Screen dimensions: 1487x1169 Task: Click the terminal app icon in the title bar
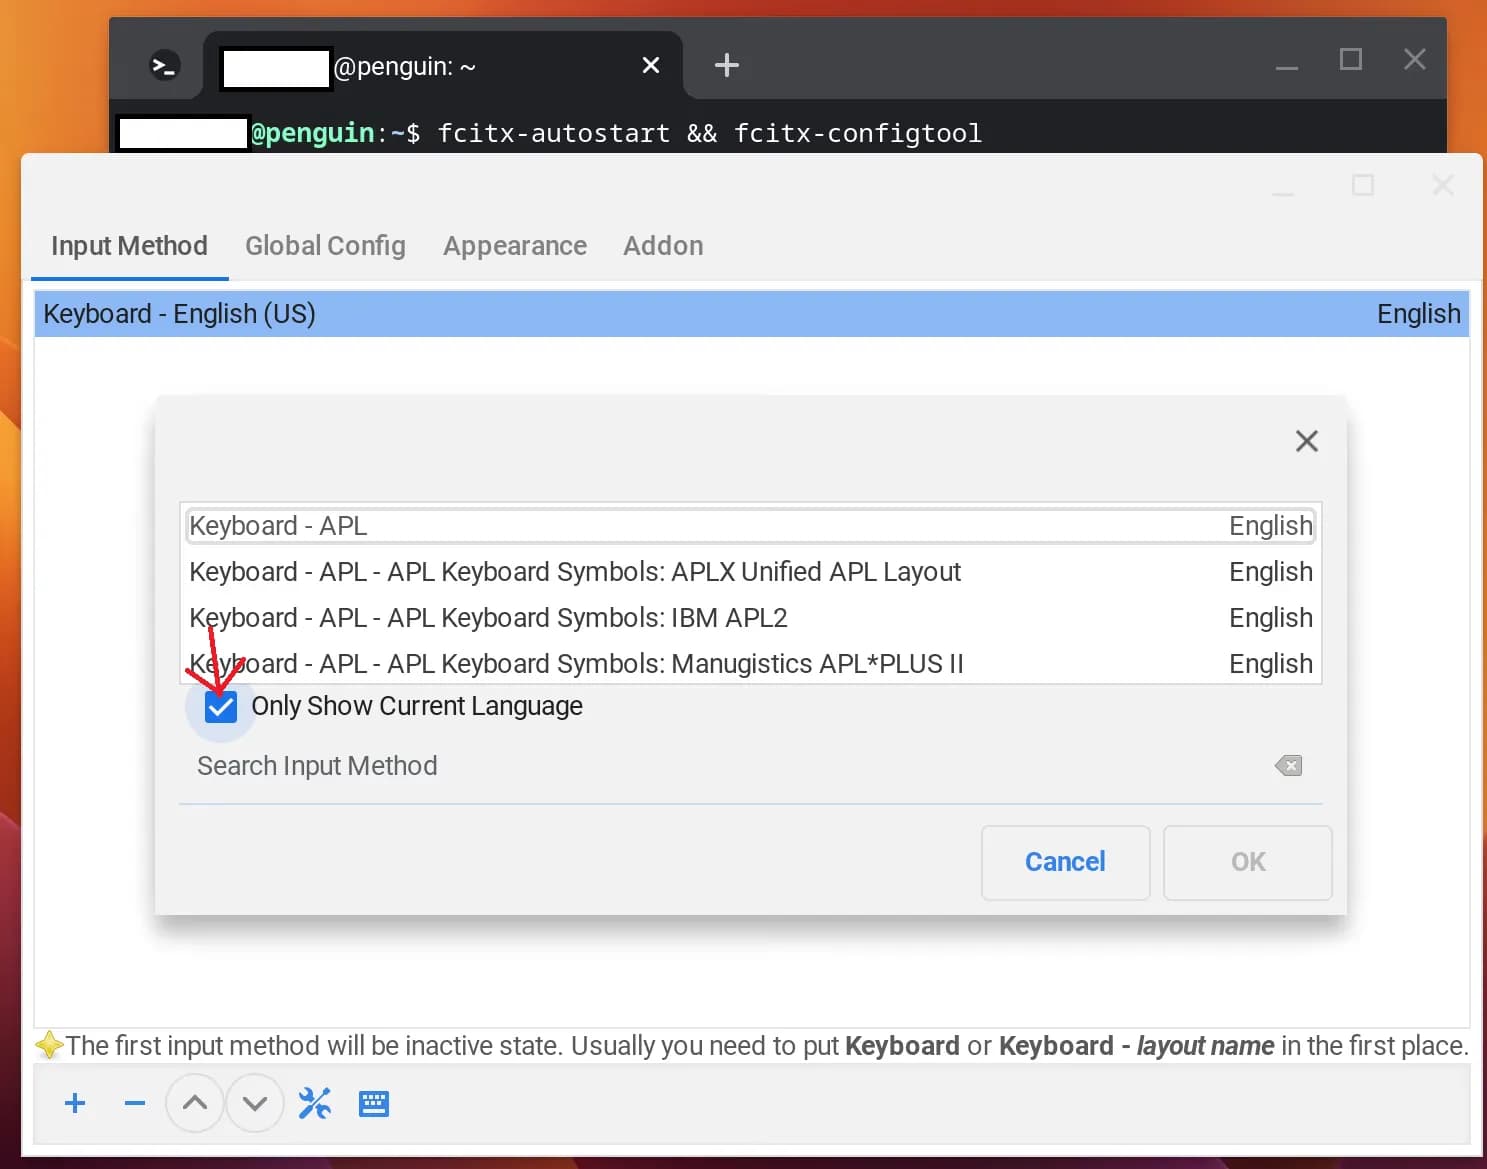(x=163, y=64)
